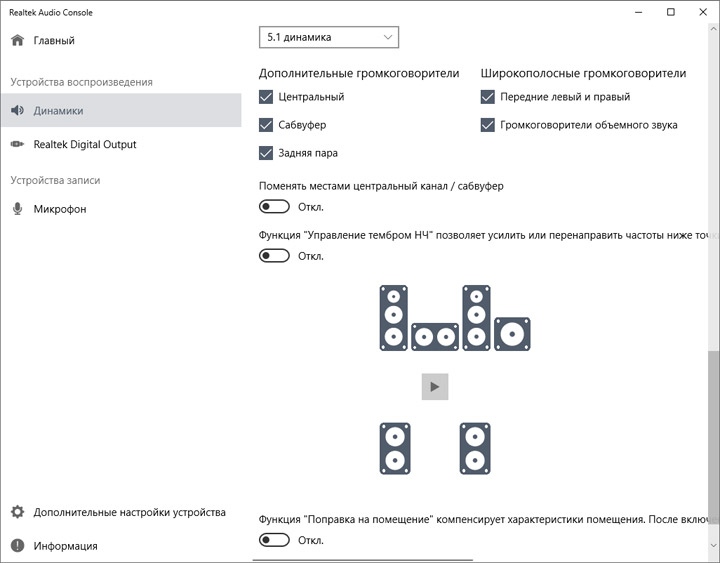The image size is (720, 563).
Task: Select Realtek Digital Output device
Action: tap(84, 144)
